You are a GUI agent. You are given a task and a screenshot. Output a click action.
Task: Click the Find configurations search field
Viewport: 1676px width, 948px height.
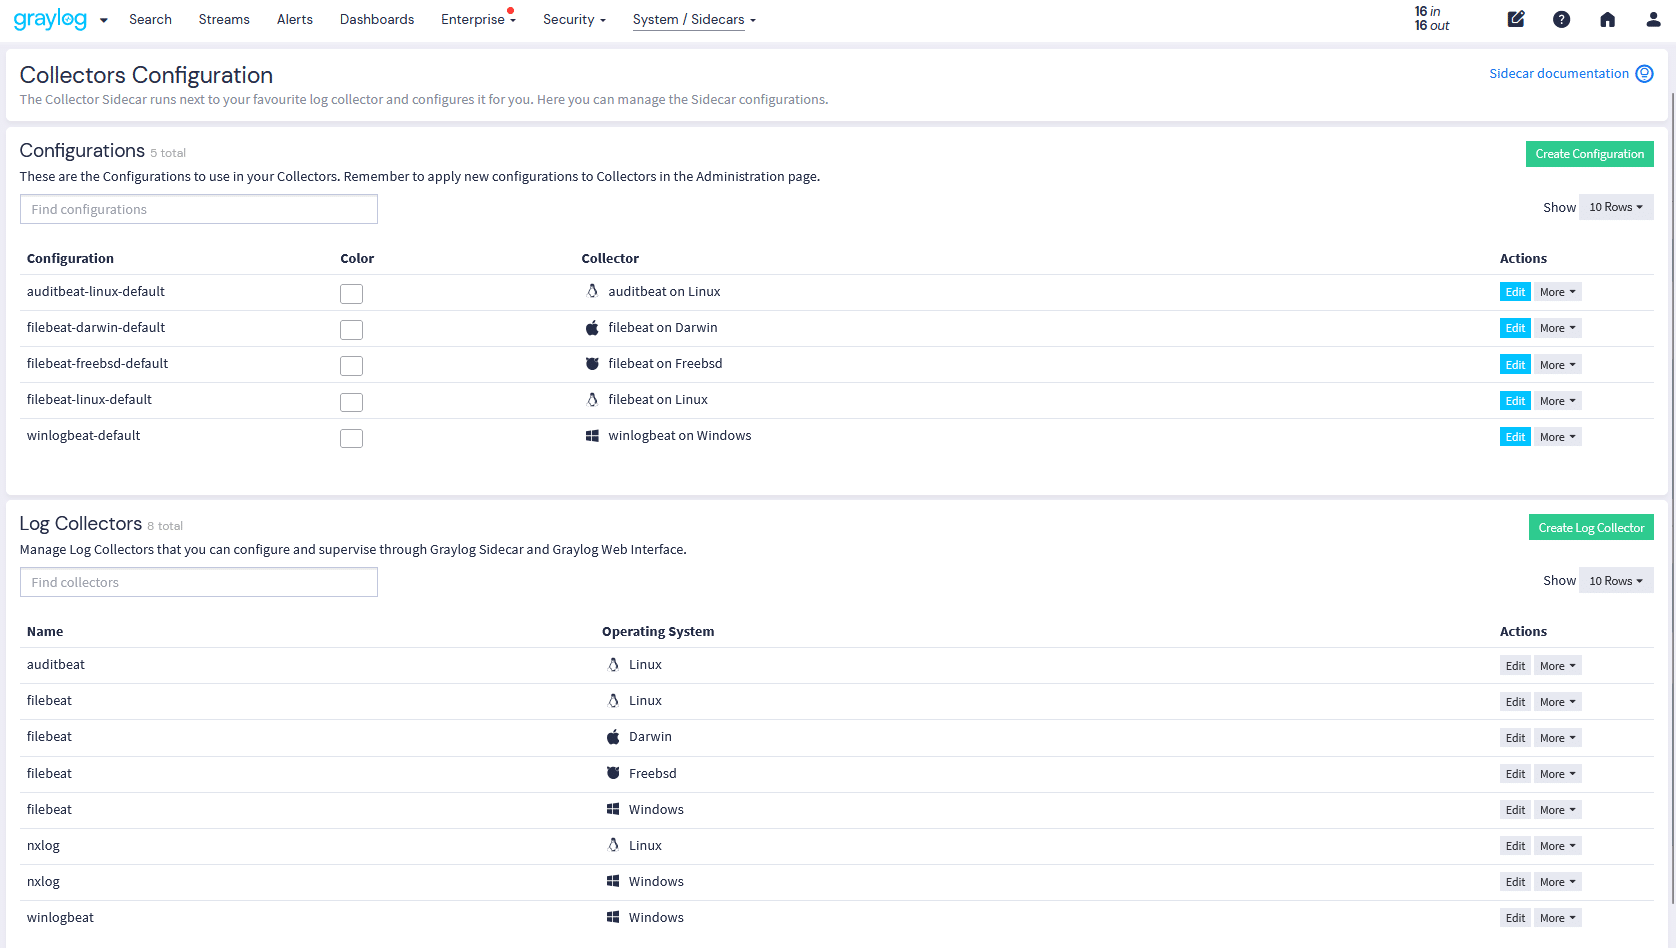tap(198, 209)
